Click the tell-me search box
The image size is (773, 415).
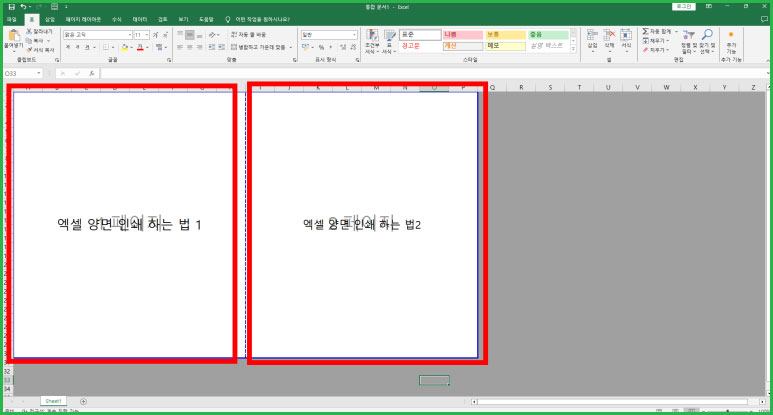(x=262, y=19)
